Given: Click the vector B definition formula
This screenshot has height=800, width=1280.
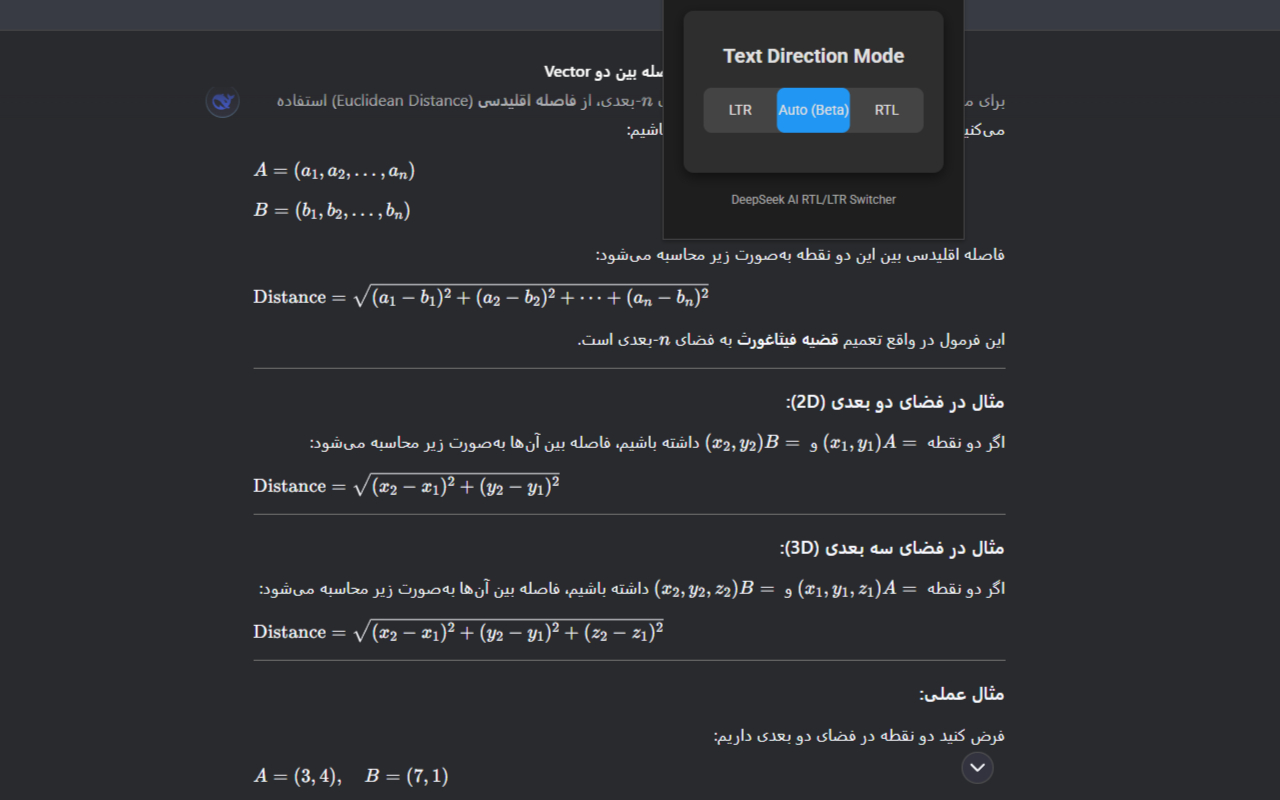Looking at the screenshot, I should [x=332, y=211].
